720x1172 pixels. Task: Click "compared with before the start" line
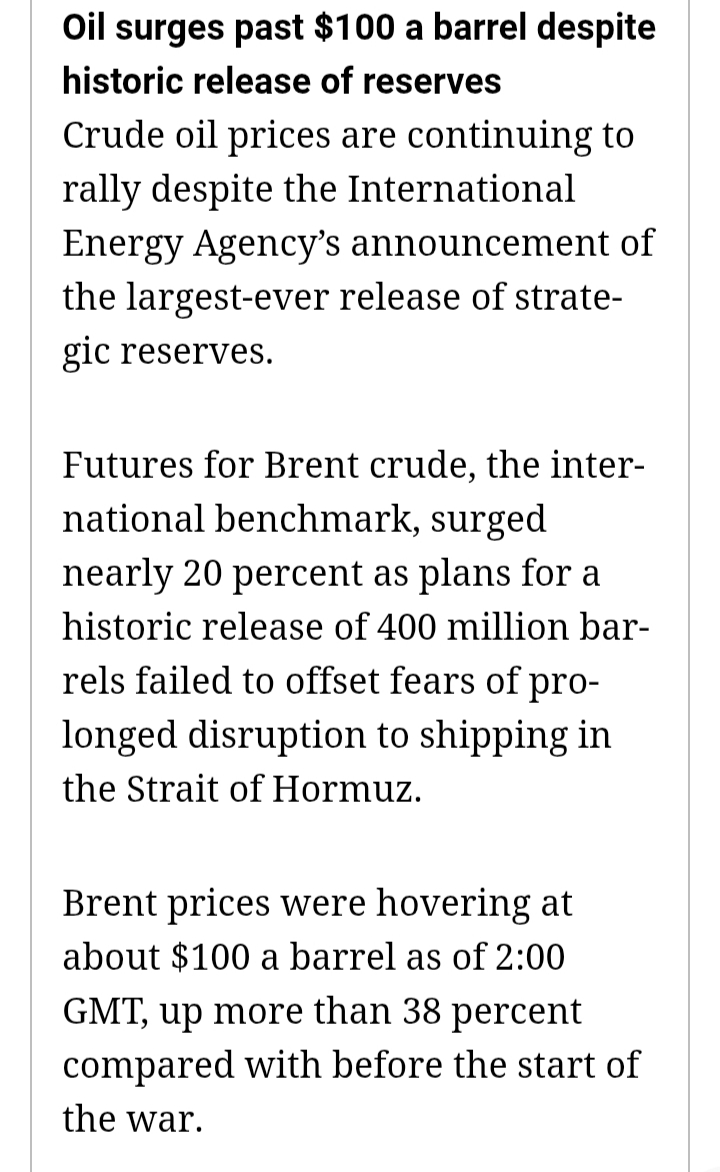pos(350,1065)
